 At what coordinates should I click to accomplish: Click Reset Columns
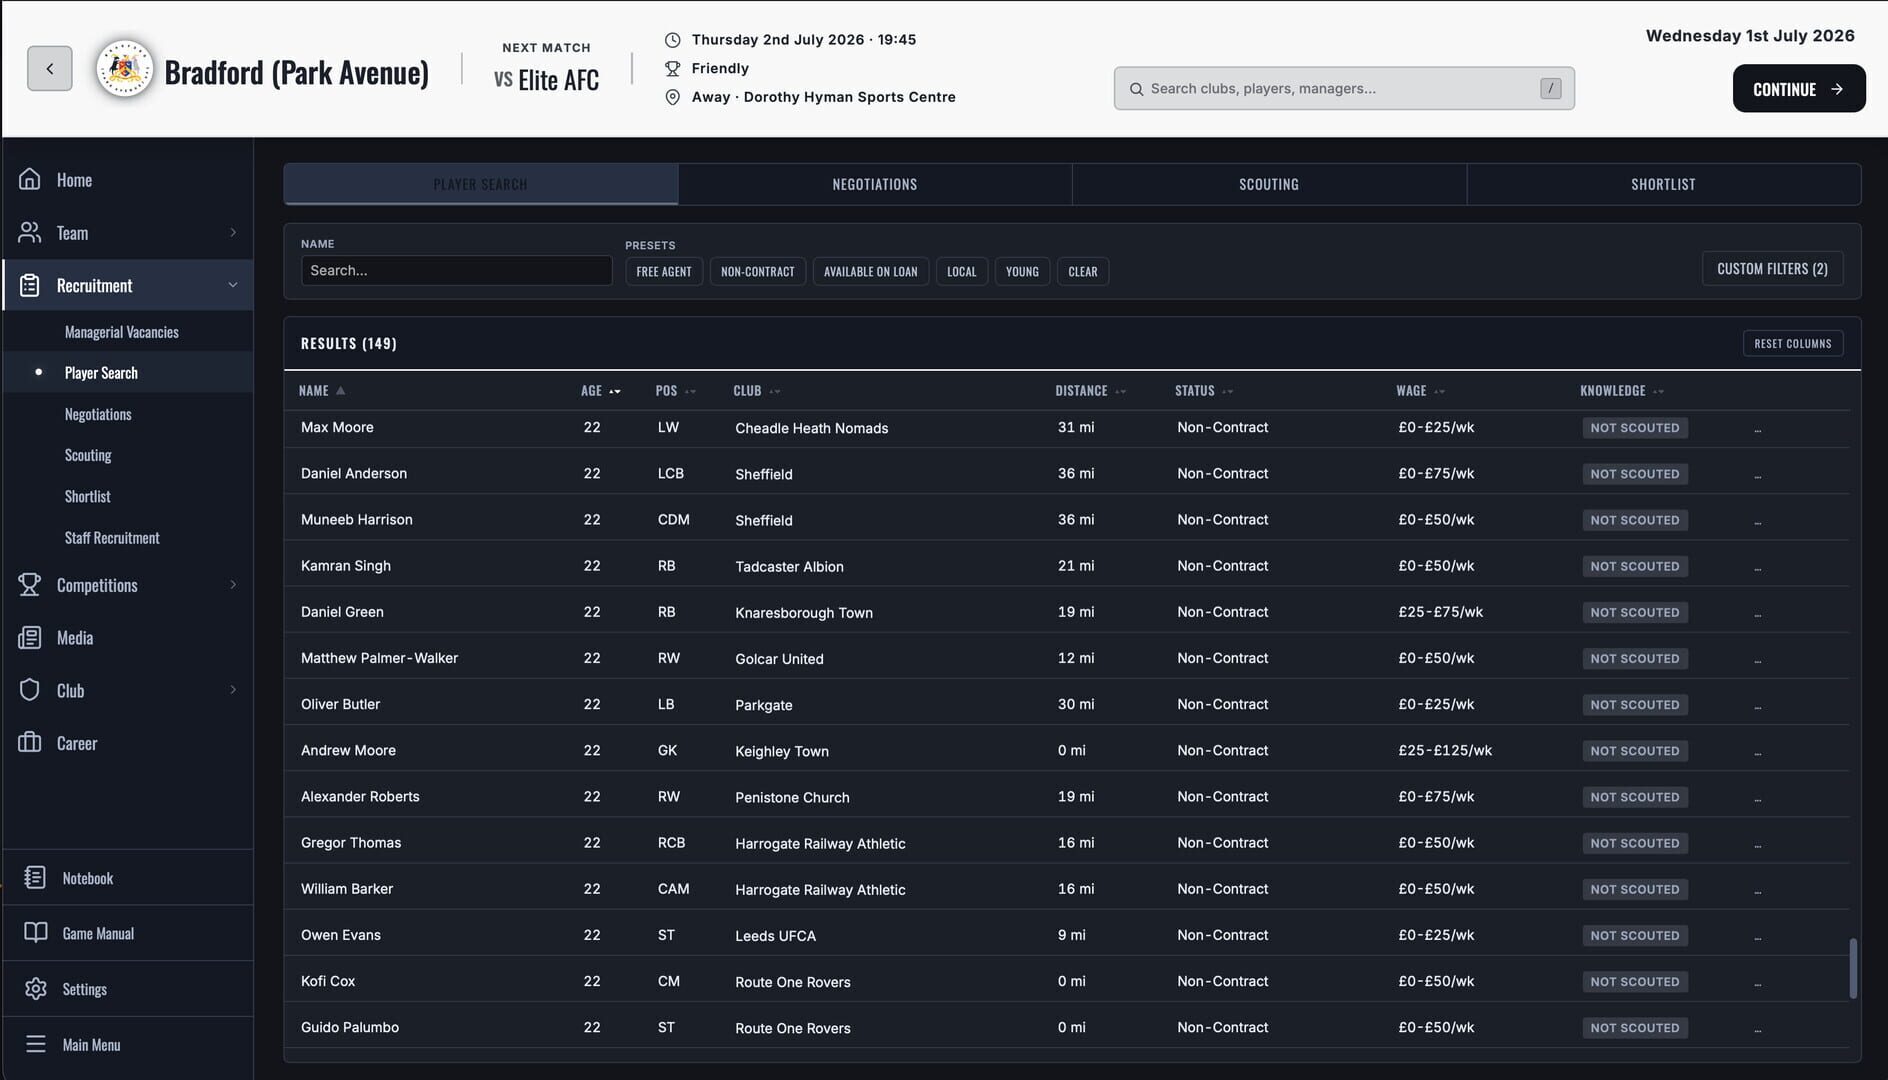[1793, 343]
